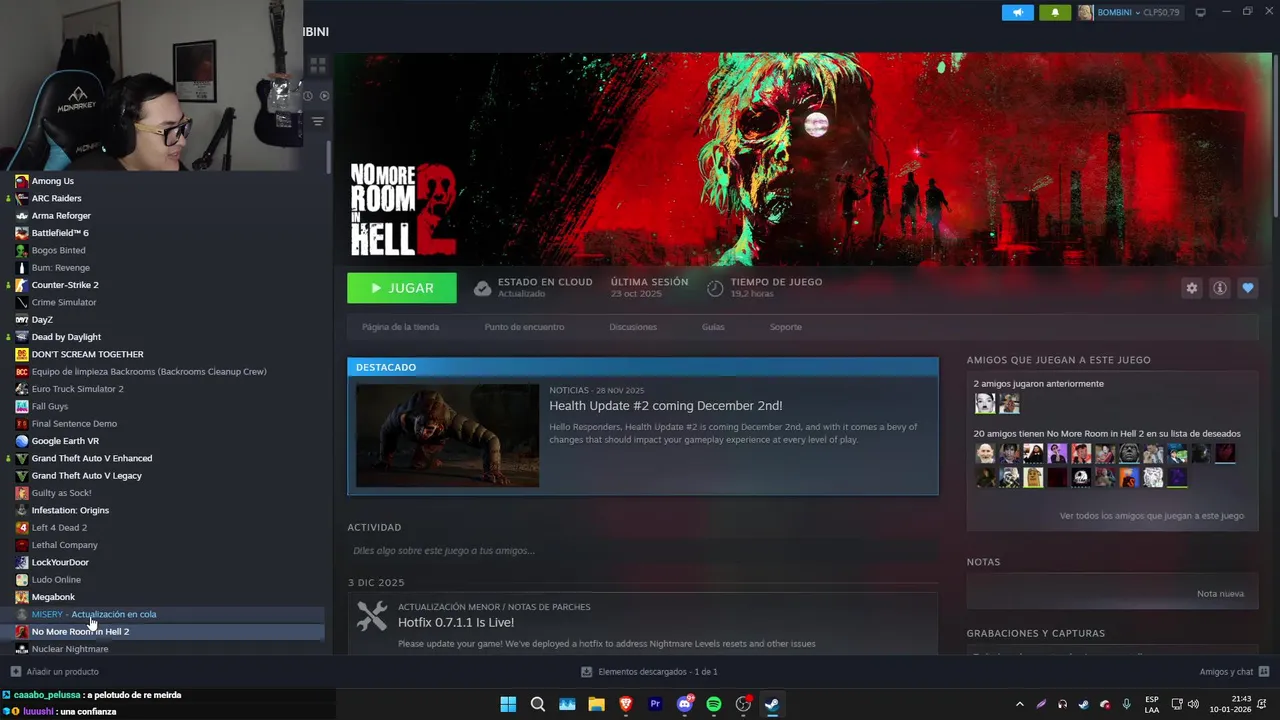Open Spotify from the taskbar
The height and width of the screenshot is (720, 1280).
click(x=714, y=704)
